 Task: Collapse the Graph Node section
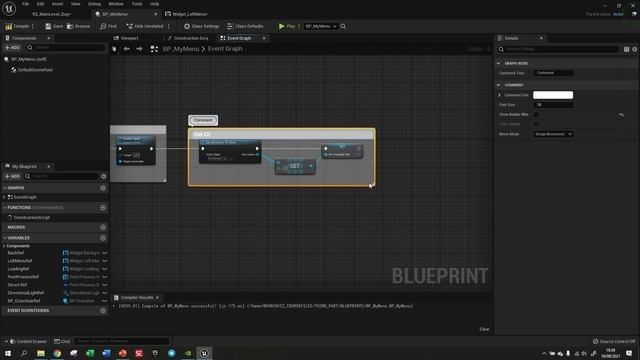coord(498,63)
